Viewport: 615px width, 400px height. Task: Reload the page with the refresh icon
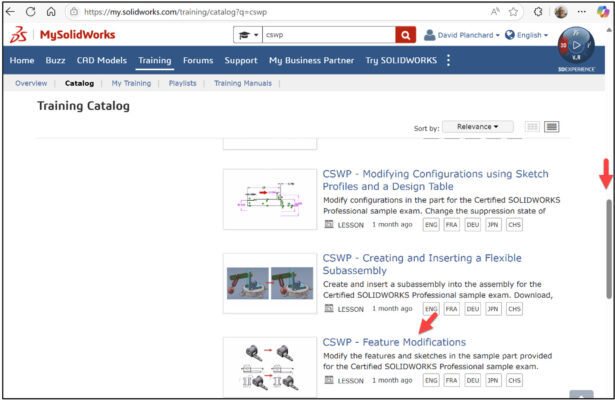pos(31,12)
